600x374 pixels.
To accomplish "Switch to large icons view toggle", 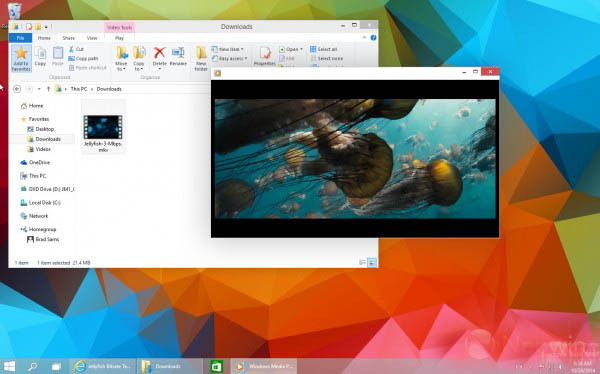I will (x=372, y=263).
